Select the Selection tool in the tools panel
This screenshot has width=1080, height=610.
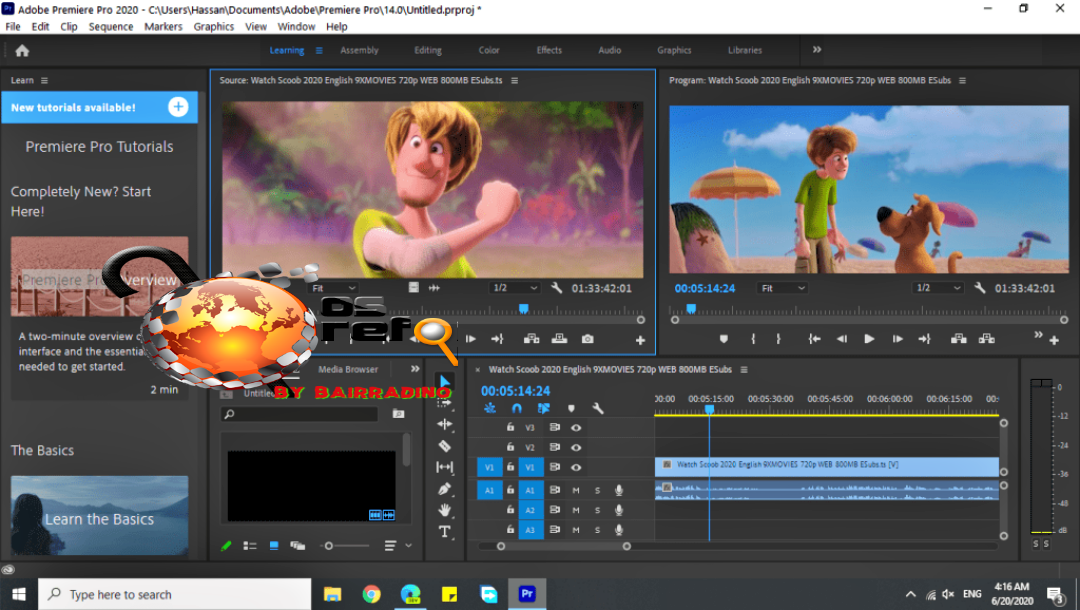(x=445, y=381)
